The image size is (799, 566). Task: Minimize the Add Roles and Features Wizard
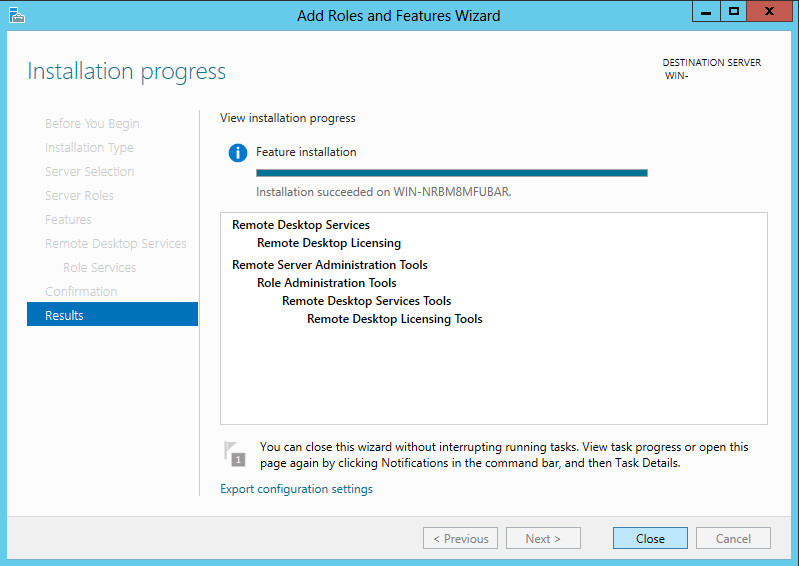coord(706,12)
